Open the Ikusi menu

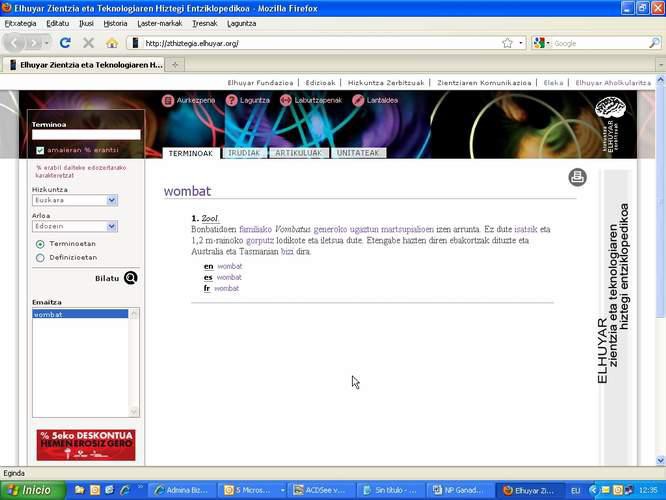click(86, 23)
